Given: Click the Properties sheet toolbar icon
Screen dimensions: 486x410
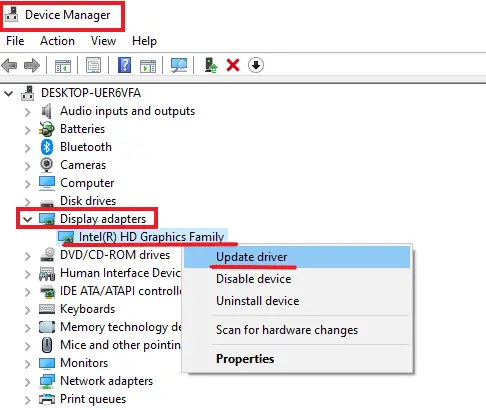Looking at the screenshot, I should pyautogui.click(x=93, y=65).
